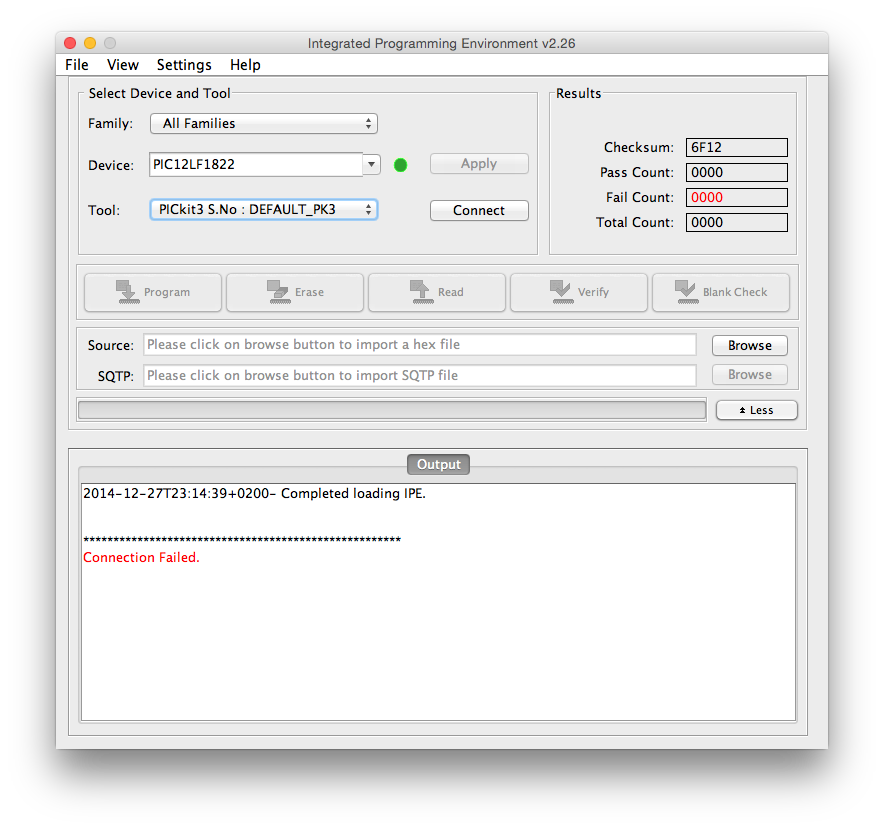Collapse the panel with Less button
The height and width of the screenshot is (829, 884).
point(756,410)
